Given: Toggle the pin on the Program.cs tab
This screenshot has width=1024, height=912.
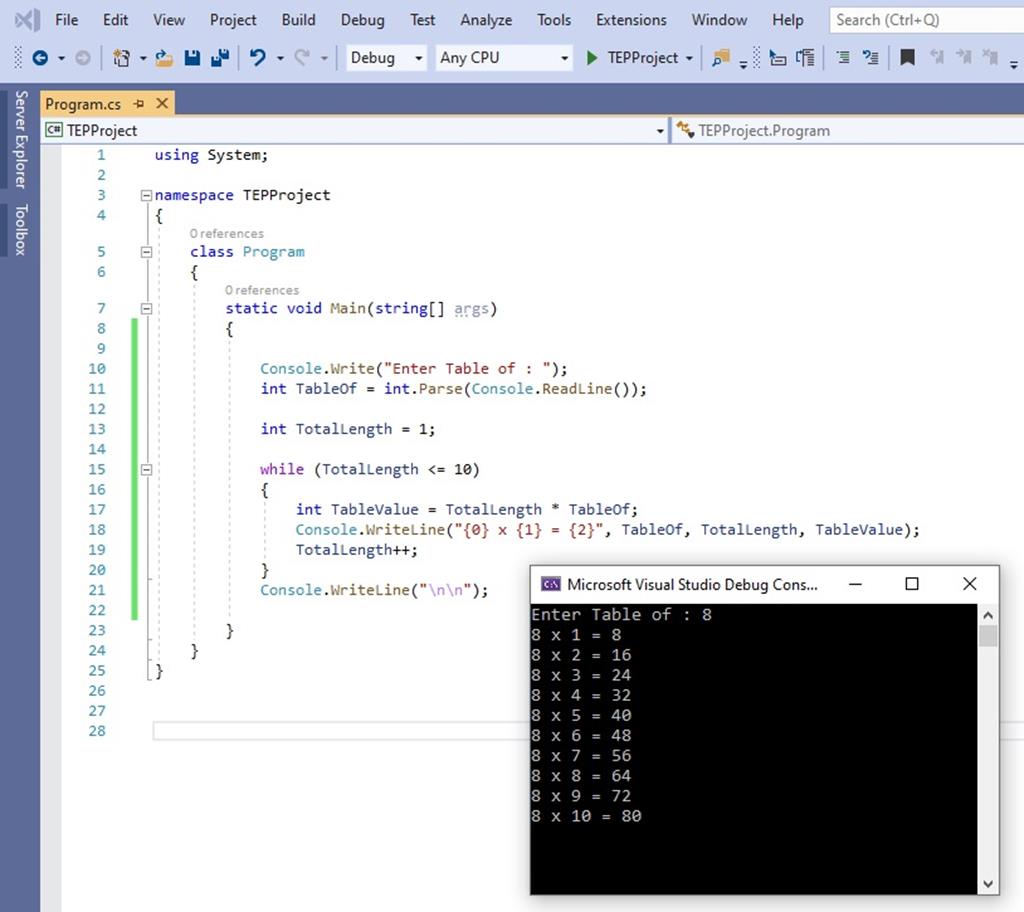Looking at the screenshot, I should 139,103.
